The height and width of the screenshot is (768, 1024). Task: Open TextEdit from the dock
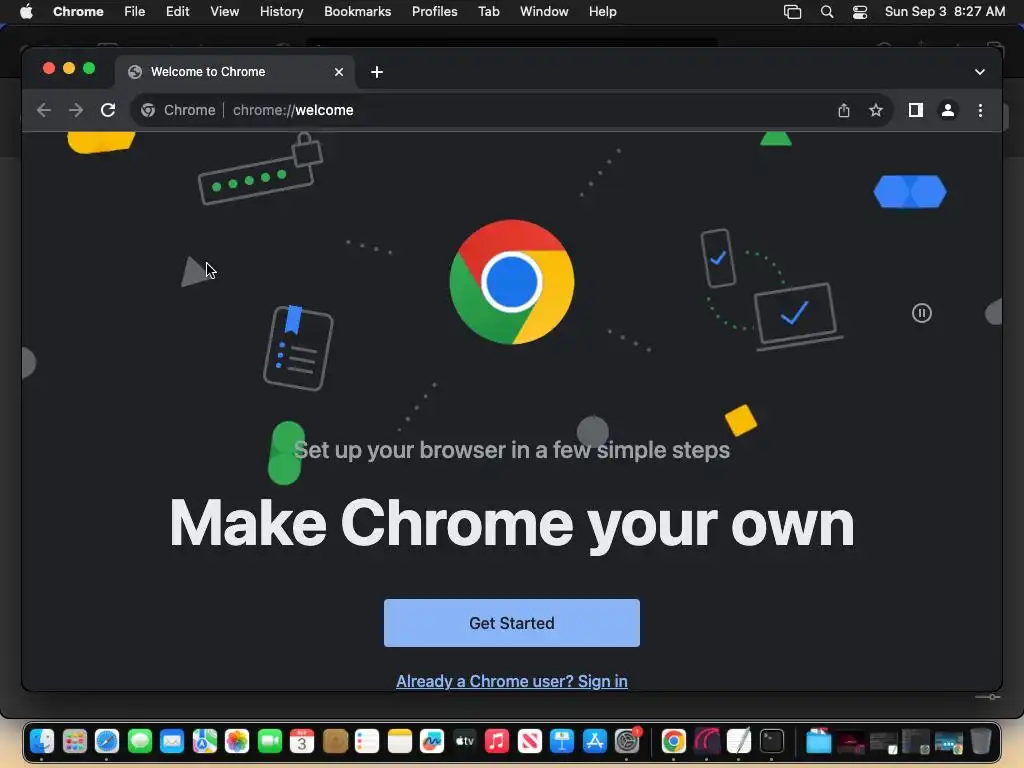point(739,741)
